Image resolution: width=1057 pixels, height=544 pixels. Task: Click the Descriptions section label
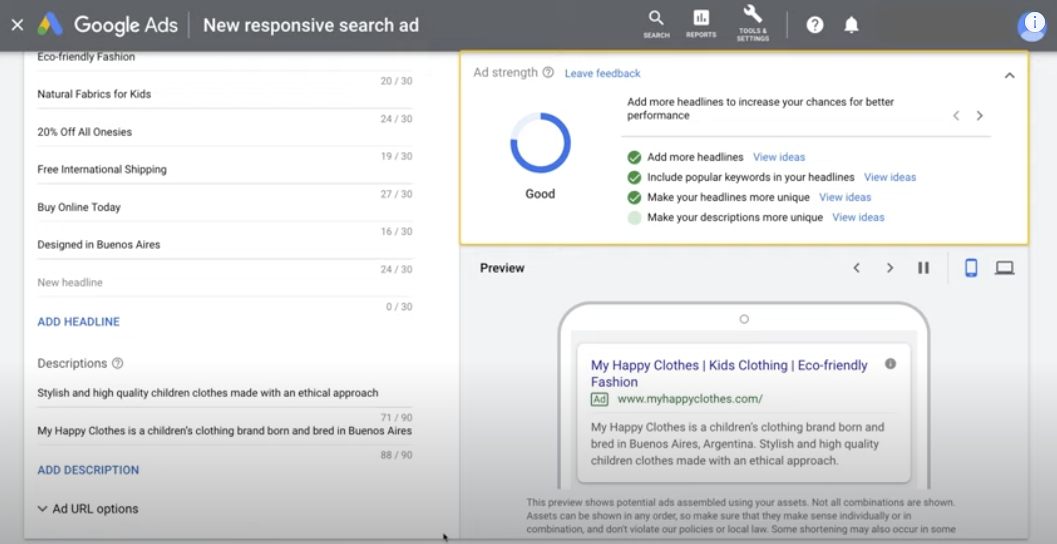(x=72, y=363)
